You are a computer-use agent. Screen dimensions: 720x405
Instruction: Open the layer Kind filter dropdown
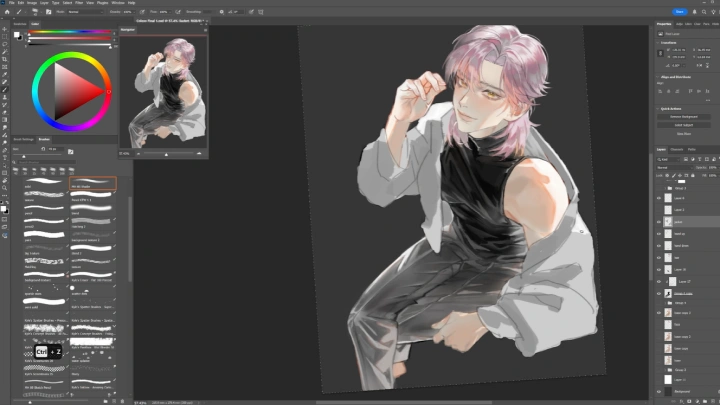(x=669, y=159)
